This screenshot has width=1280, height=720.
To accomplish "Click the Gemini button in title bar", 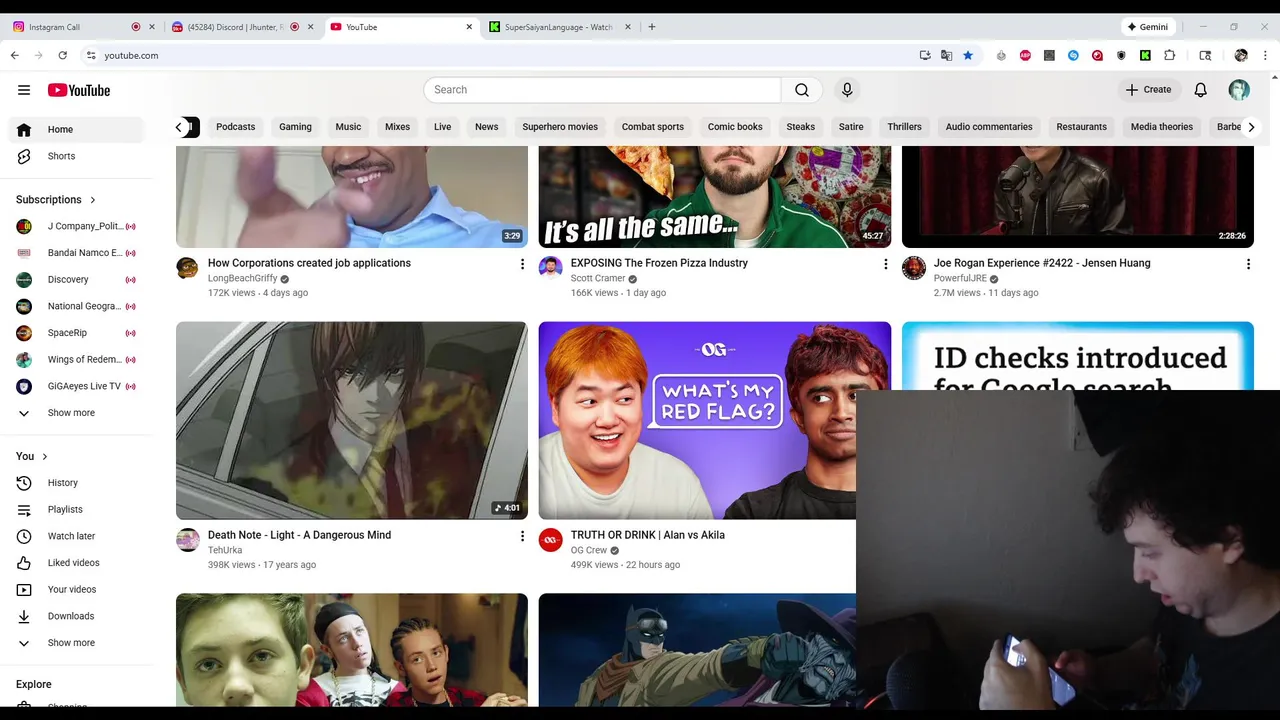I will pyautogui.click(x=1147, y=27).
